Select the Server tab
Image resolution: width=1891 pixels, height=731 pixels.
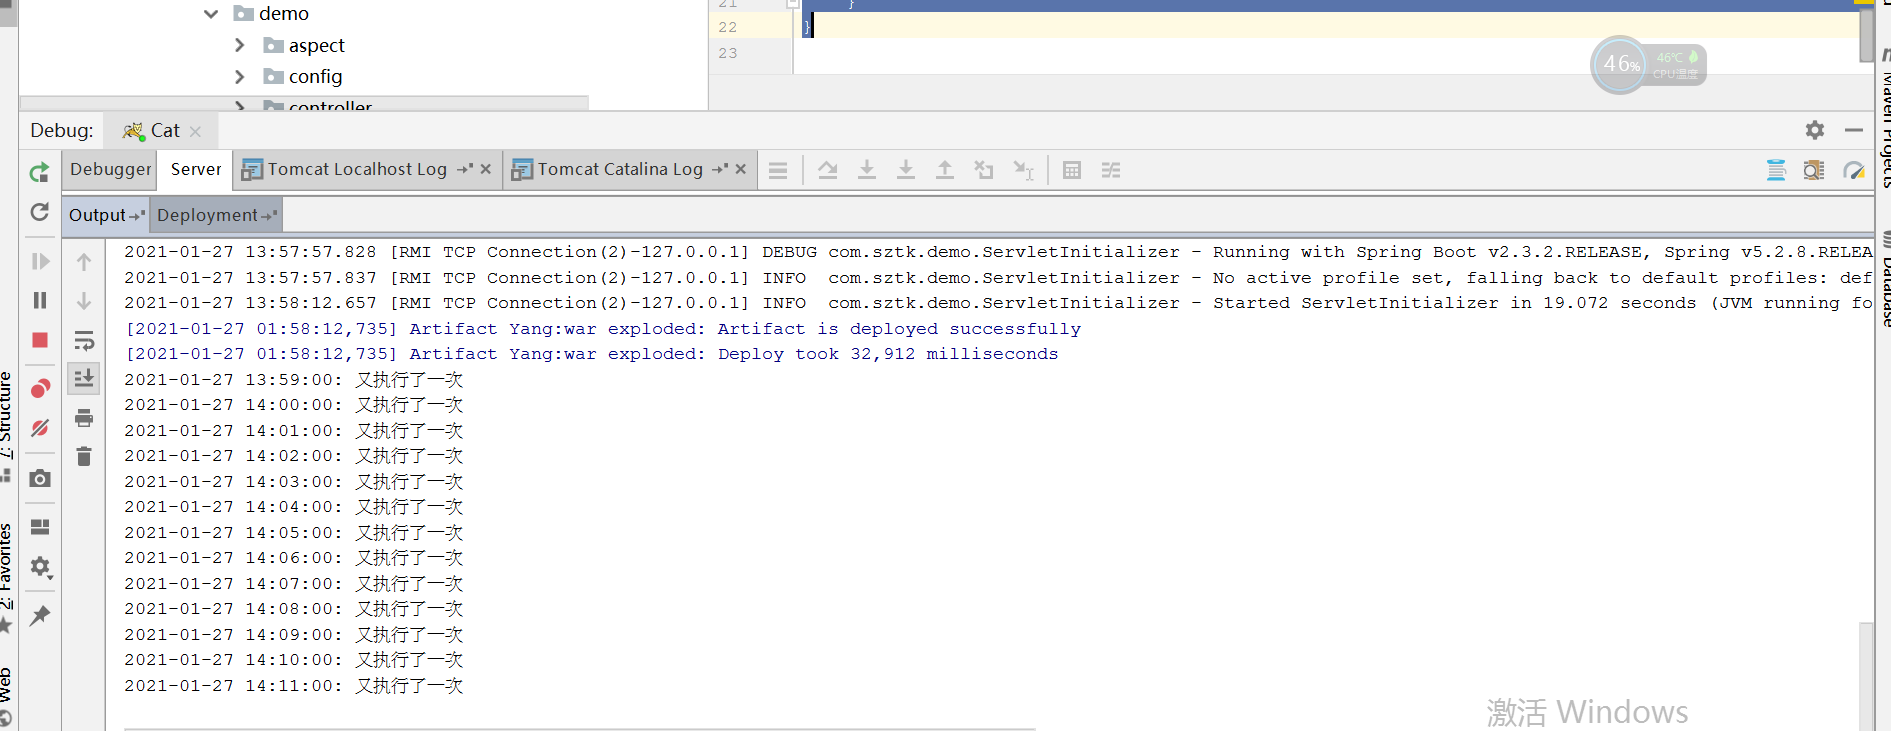point(196,169)
